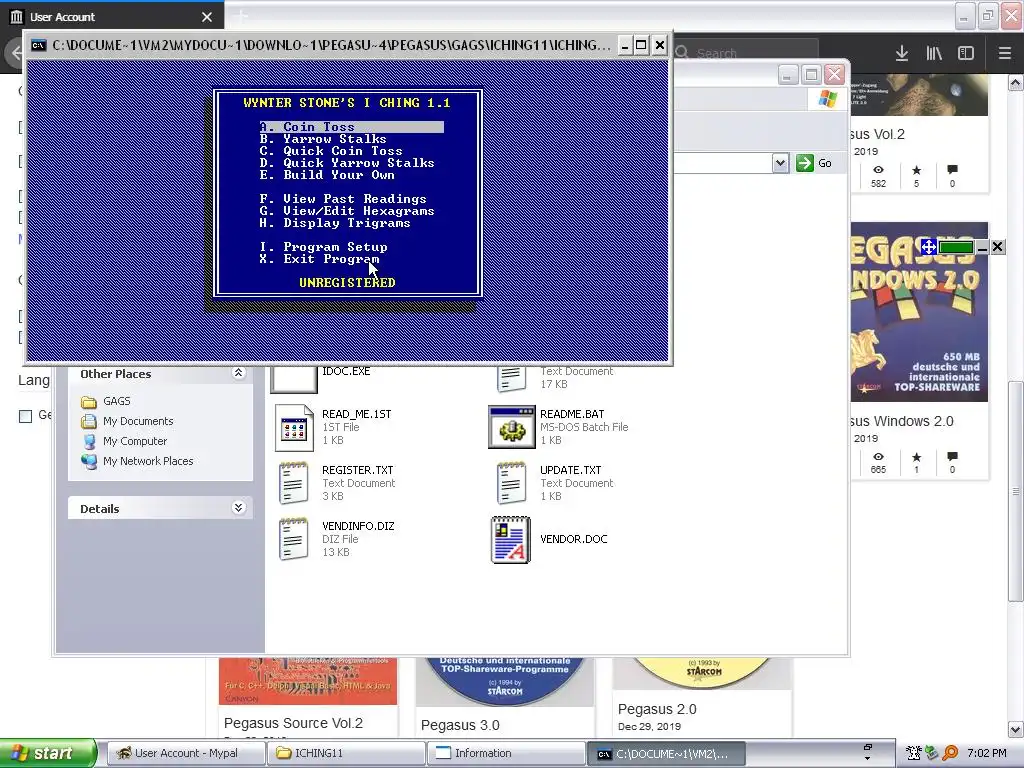Open Pegasus Vol.2 title link

point(877,134)
